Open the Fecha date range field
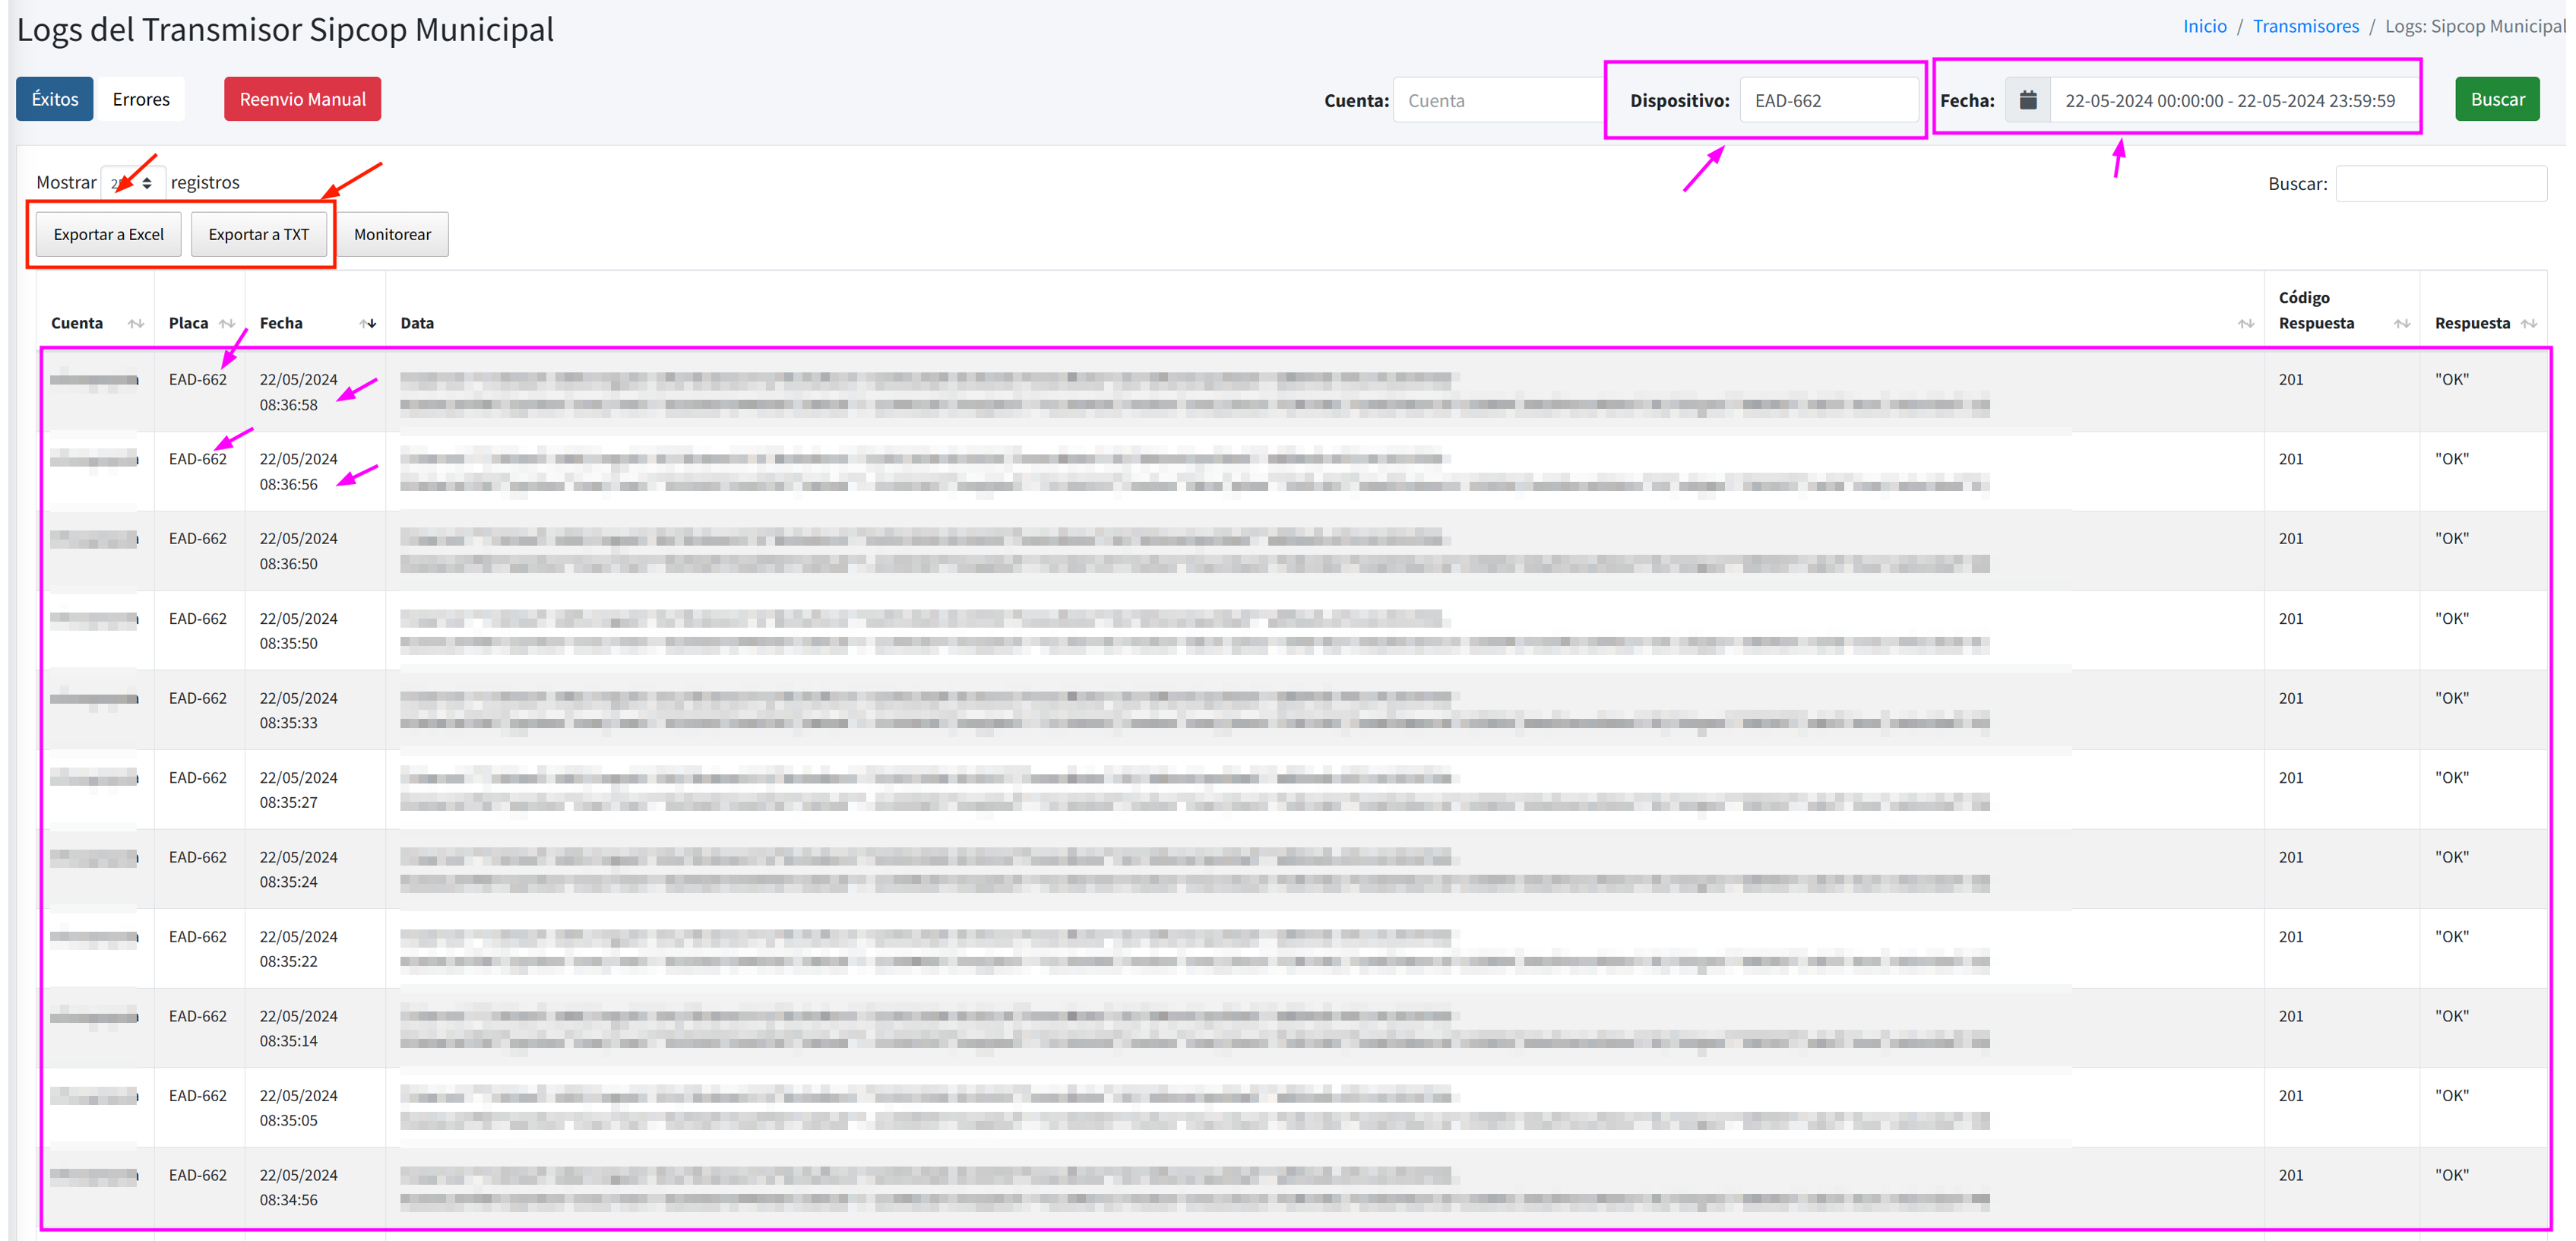The image size is (2576, 1241). [x=2230, y=100]
